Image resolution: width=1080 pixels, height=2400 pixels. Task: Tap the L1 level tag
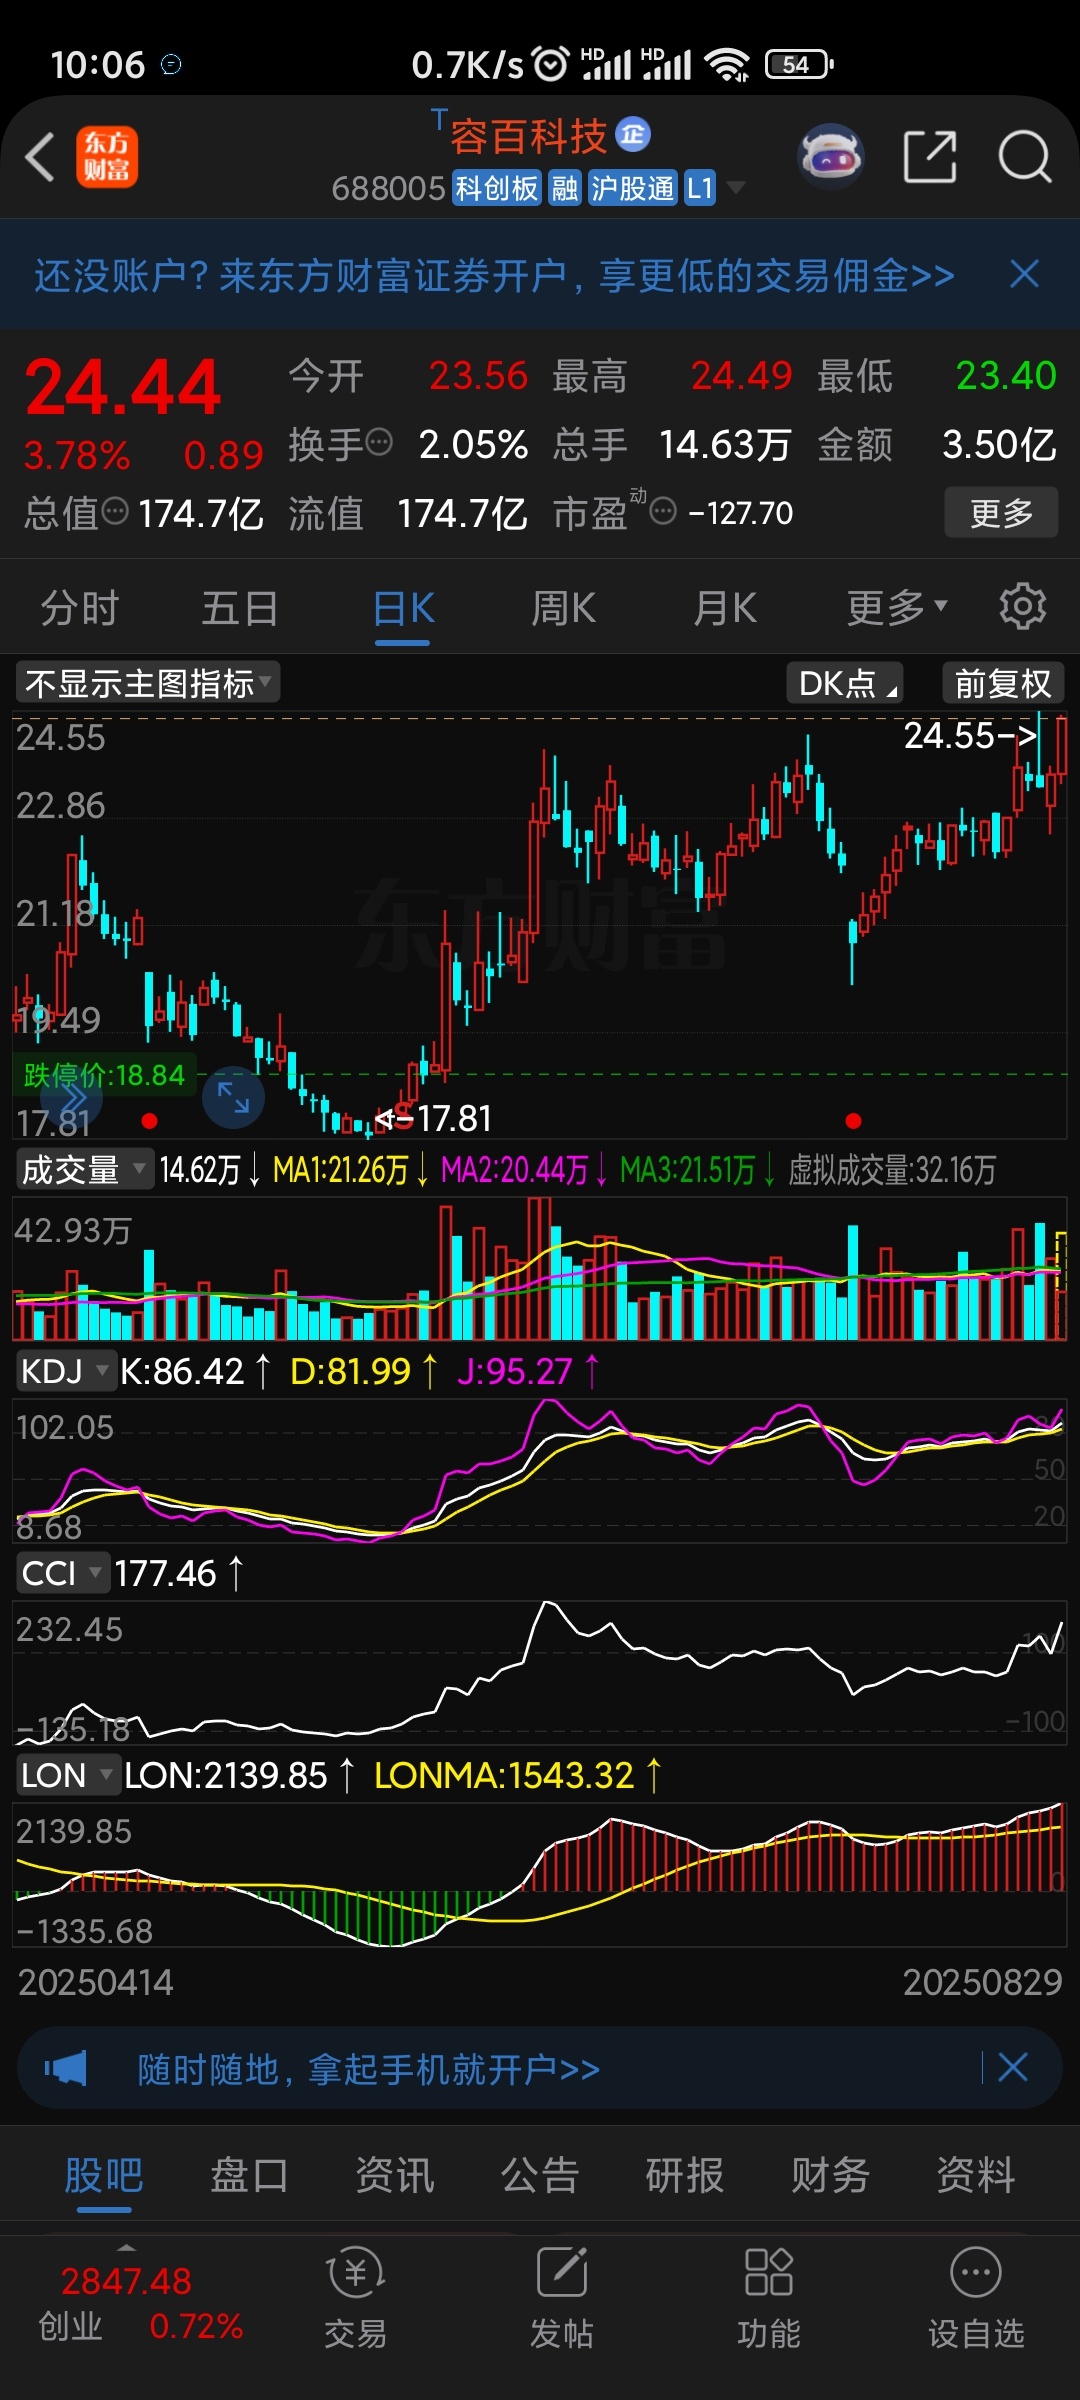point(700,187)
